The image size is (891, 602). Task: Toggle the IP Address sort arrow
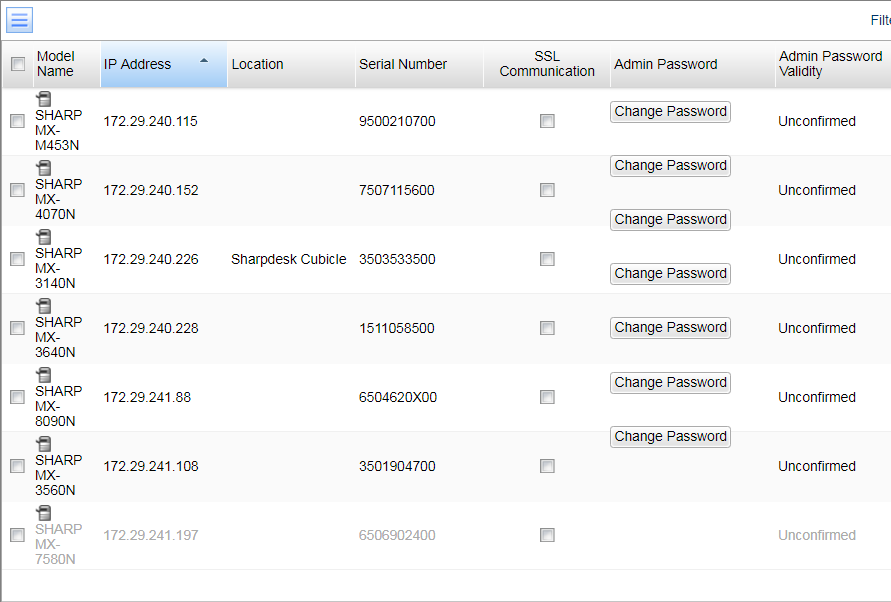(204, 61)
